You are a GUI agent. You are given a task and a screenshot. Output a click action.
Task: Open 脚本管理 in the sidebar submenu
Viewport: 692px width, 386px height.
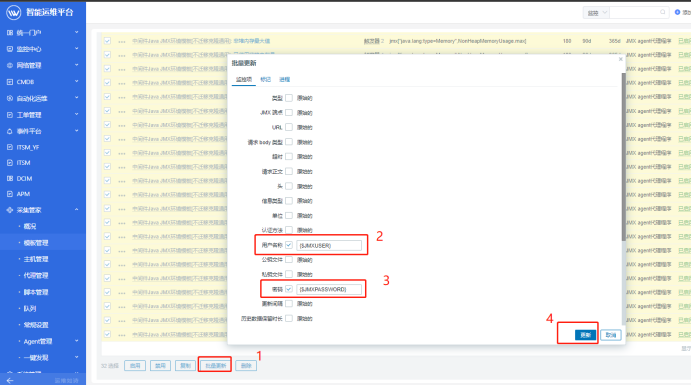tap(36, 292)
